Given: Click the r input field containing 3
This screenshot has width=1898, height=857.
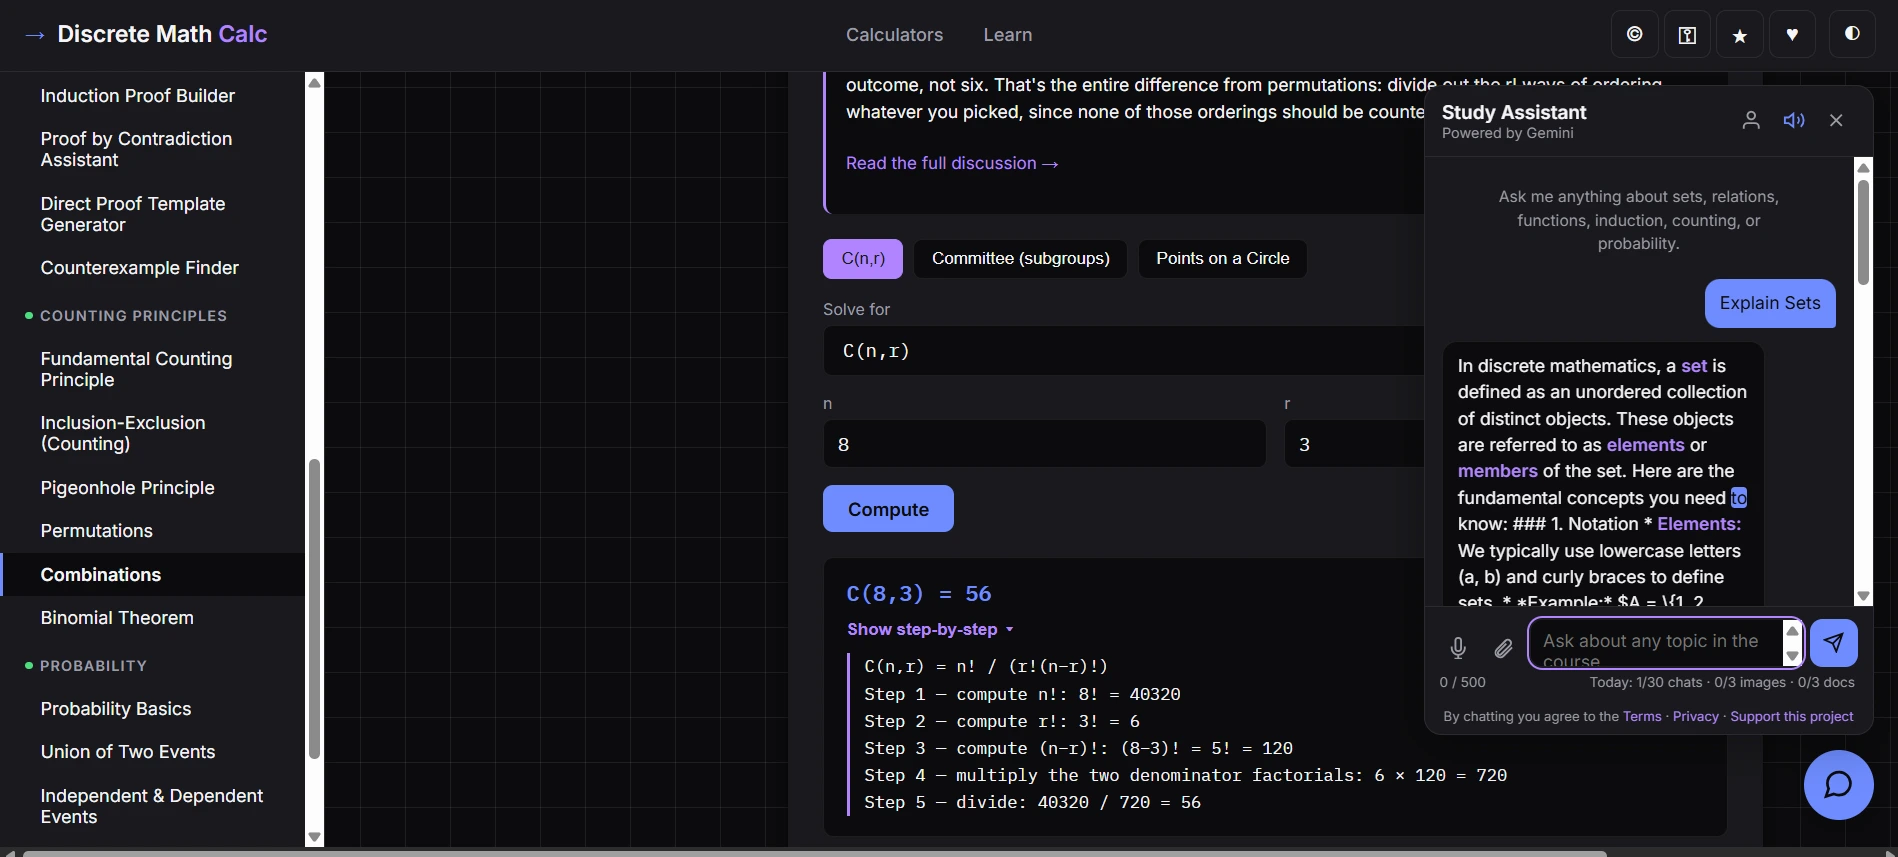Looking at the screenshot, I should [1354, 444].
